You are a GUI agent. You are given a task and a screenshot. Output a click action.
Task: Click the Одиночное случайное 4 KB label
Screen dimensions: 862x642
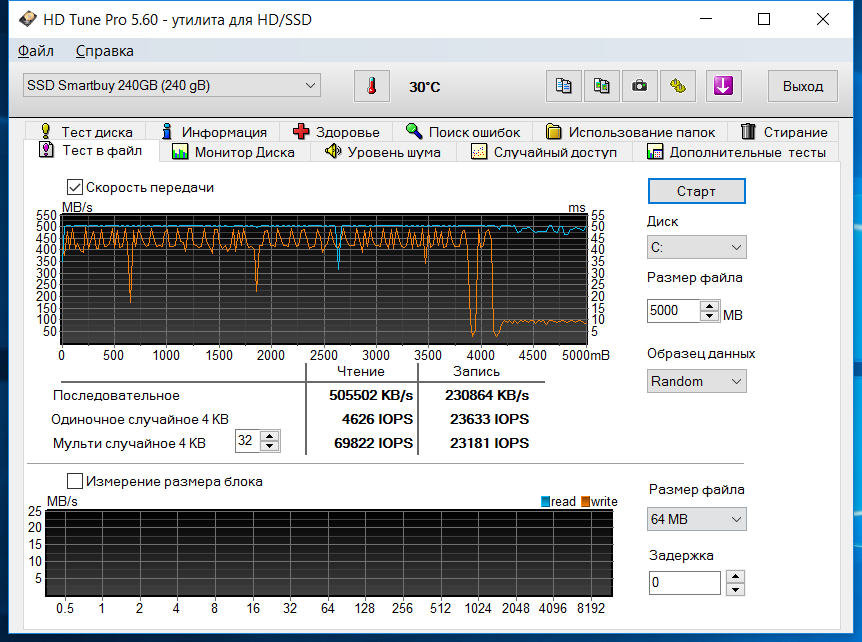coord(140,419)
